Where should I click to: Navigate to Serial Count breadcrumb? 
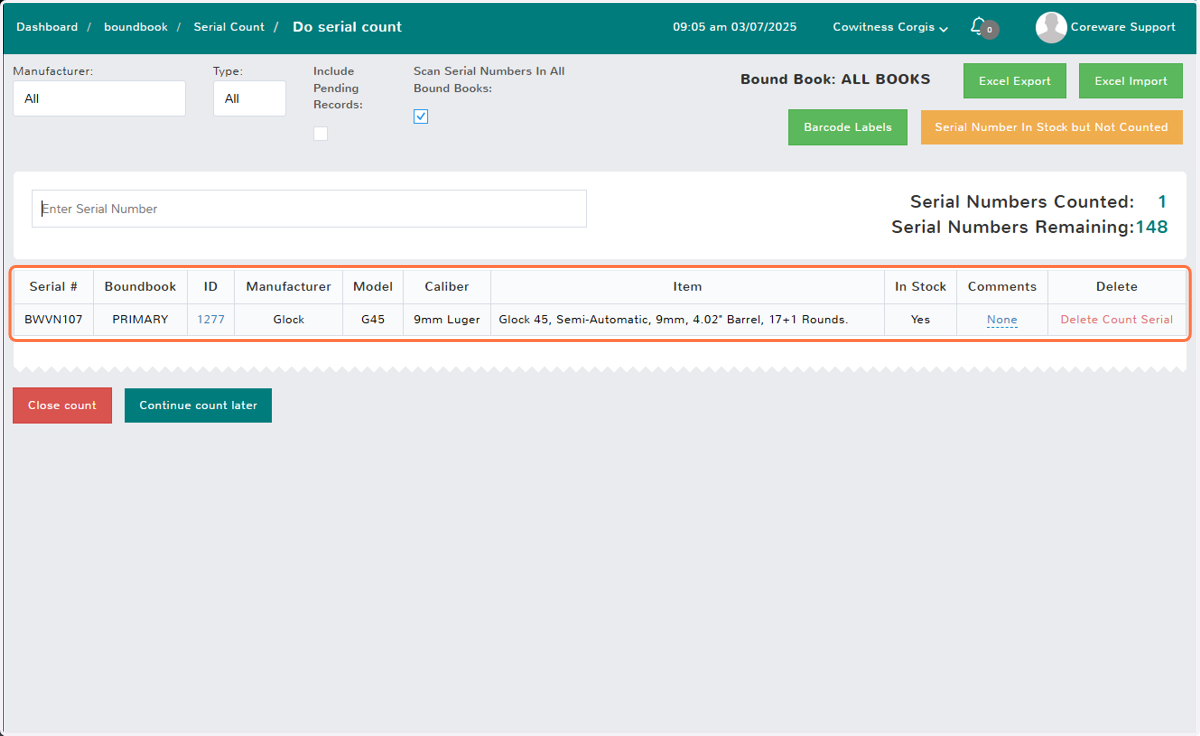pos(229,27)
